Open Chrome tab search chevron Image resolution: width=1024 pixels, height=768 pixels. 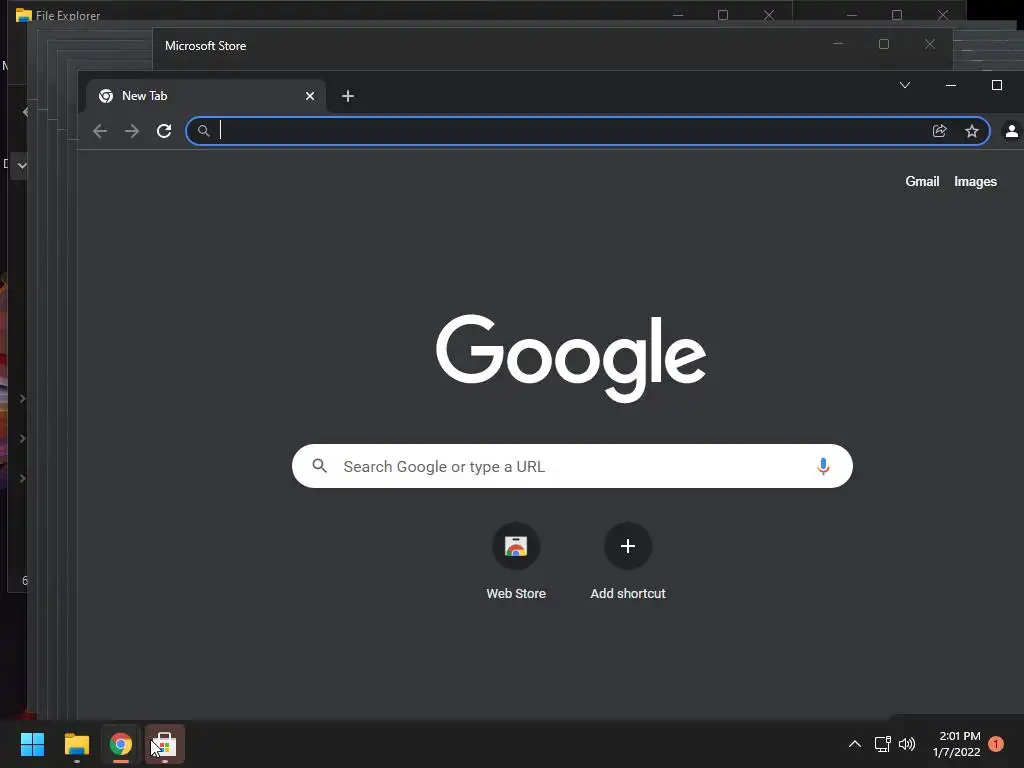(905, 85)
